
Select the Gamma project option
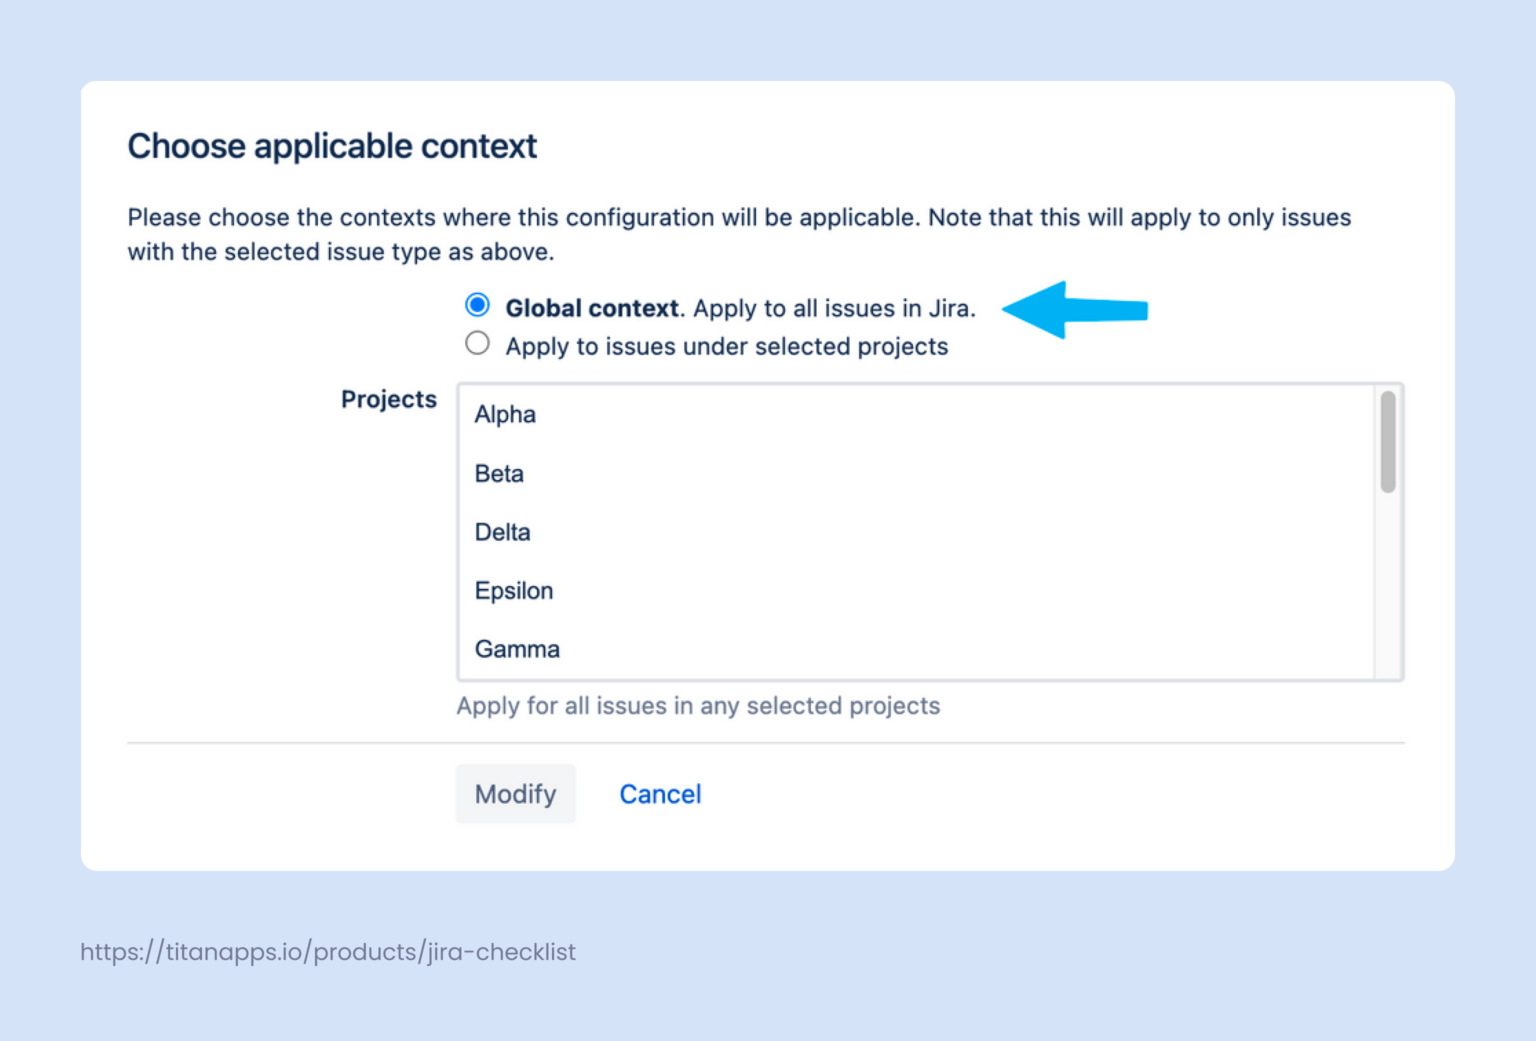517,649
